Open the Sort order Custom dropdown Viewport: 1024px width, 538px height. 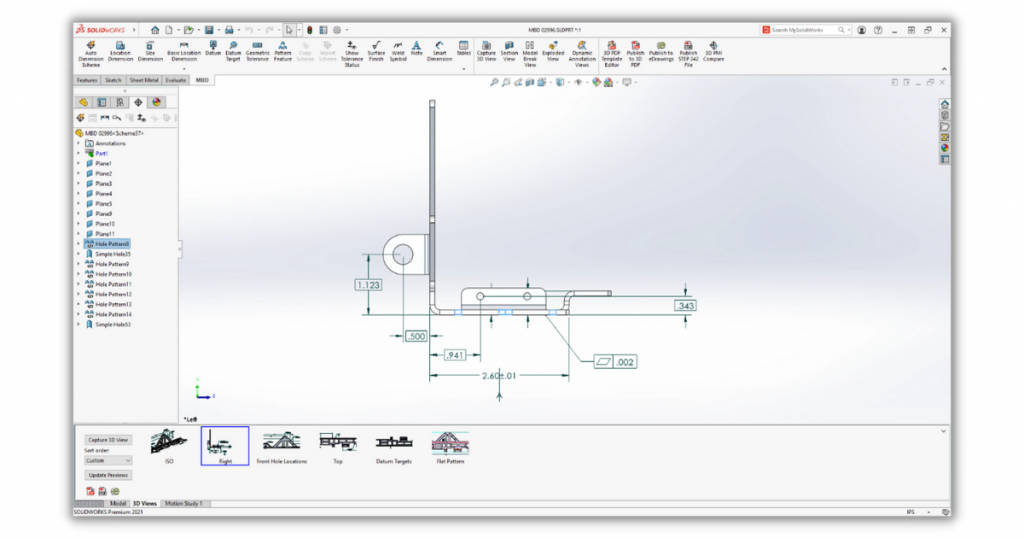coord(109,461)
